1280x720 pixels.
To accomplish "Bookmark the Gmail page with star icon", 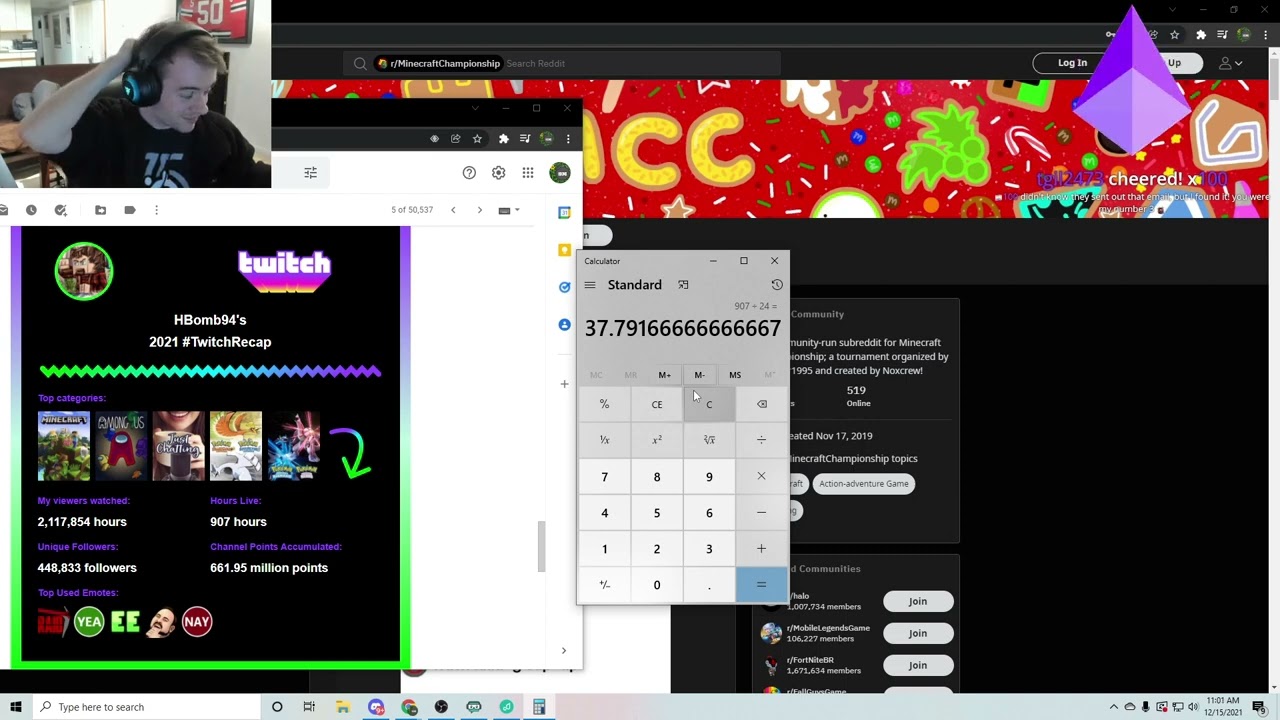I will (477, 139).
